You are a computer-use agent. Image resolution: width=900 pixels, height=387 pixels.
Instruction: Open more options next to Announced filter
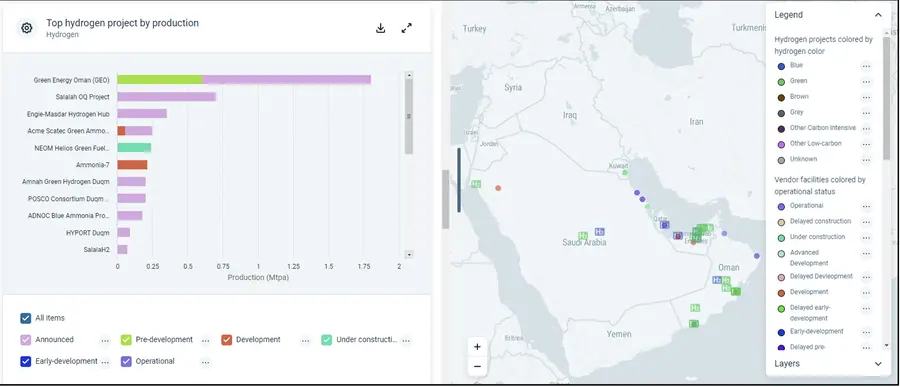tap(105, 340)
